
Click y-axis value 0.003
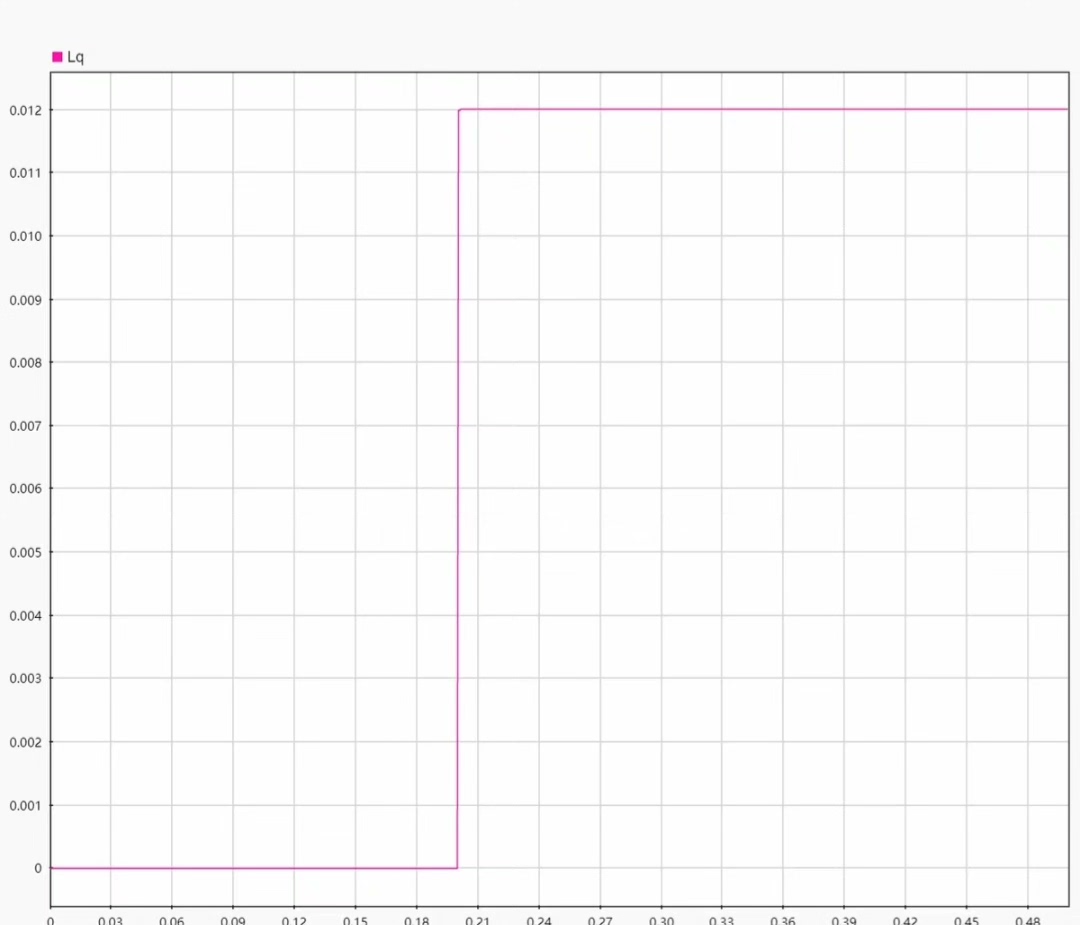click(25, 678)
